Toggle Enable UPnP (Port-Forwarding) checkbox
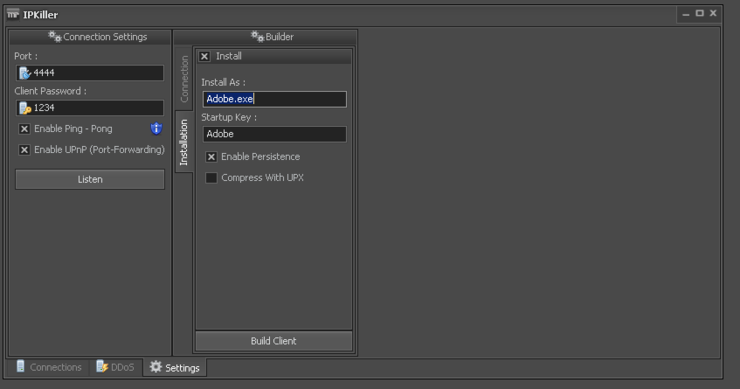The height and width of the screenshot is (389, 740). pyautogui.click(x=24, y=150)
